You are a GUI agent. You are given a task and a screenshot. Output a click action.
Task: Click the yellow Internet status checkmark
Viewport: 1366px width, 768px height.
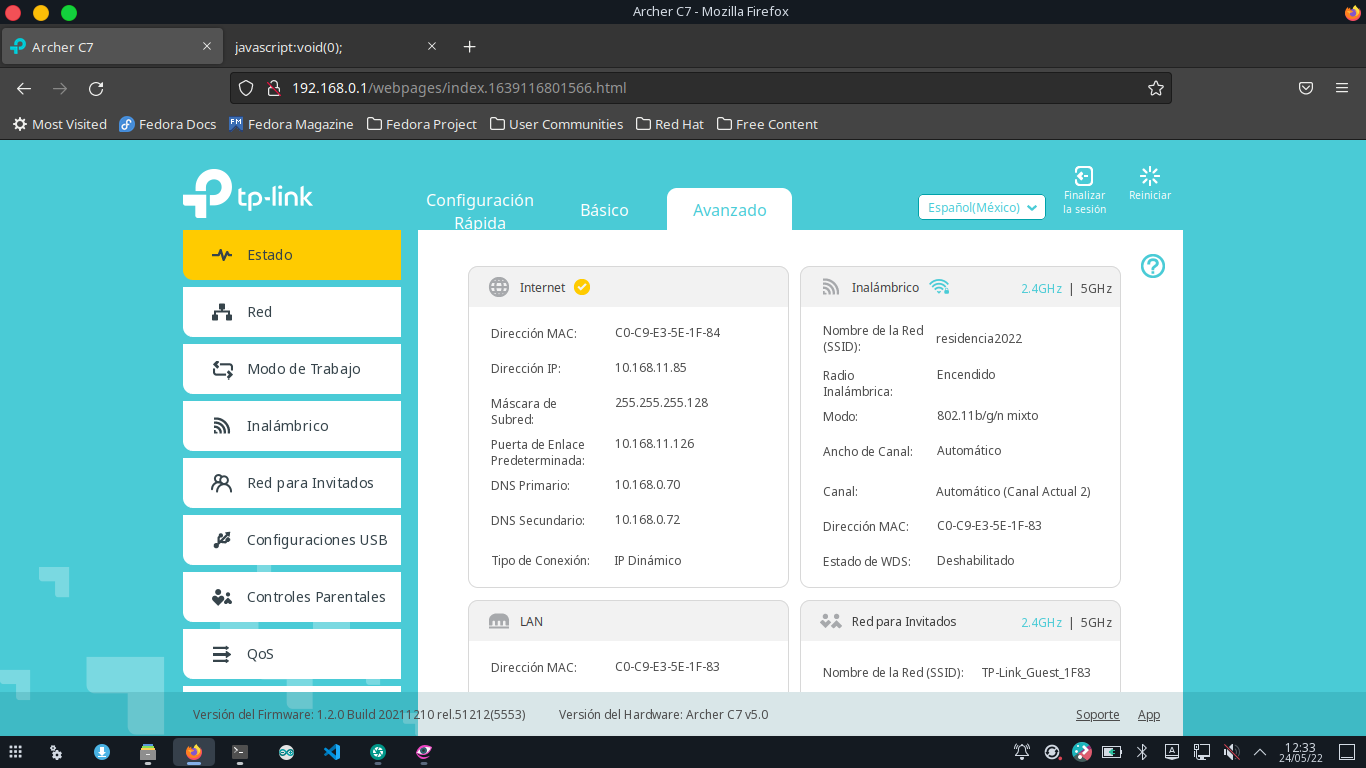click(582, 287)
